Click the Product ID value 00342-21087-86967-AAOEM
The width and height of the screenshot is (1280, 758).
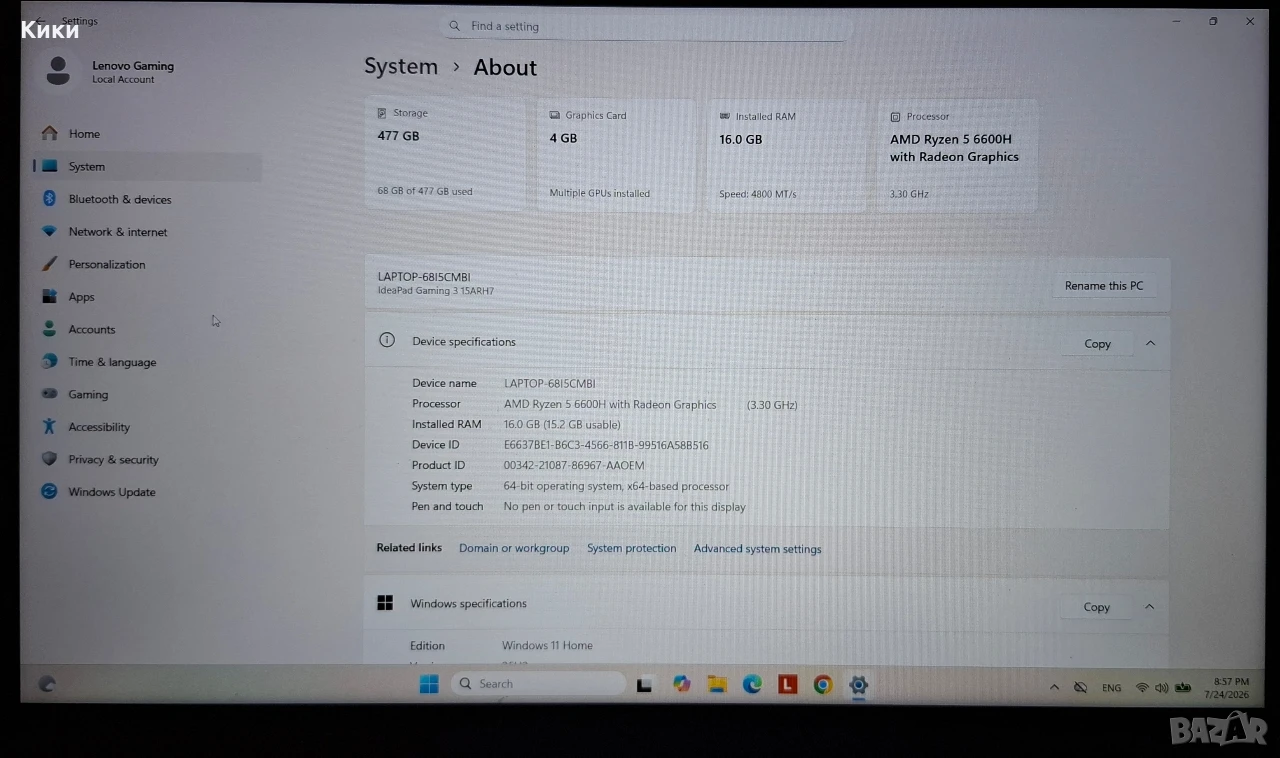point(574,465)
